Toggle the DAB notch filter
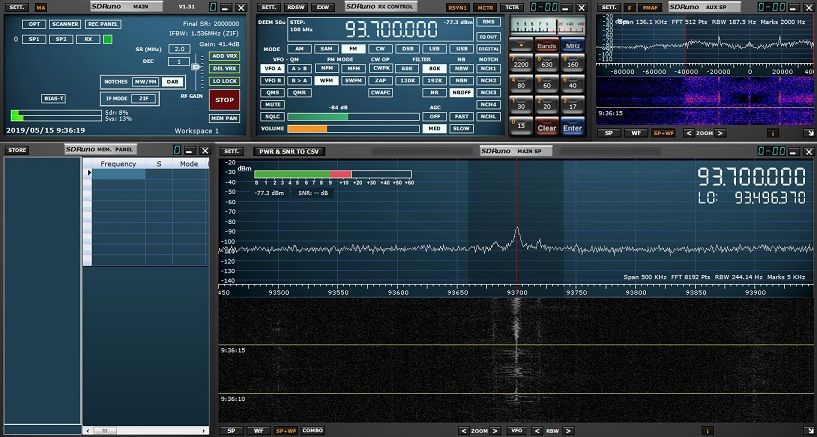 (x=172, y=82)
